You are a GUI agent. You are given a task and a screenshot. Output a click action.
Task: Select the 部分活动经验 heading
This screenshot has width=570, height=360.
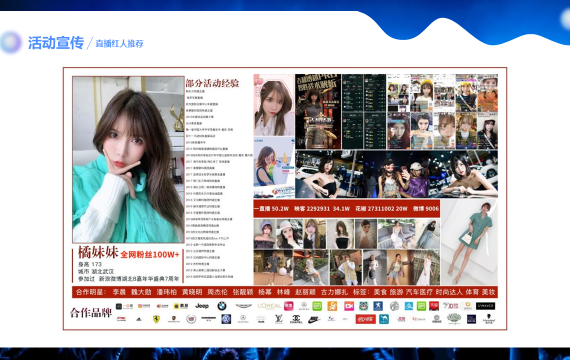(x=212, y=83)
